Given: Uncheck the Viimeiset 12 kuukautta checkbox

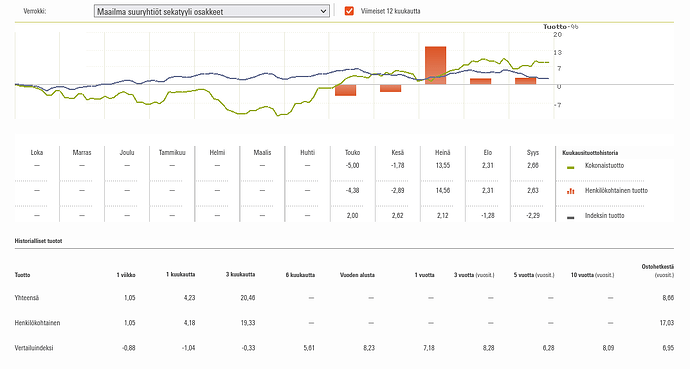Looking at the screenshot, I should 349,11.
